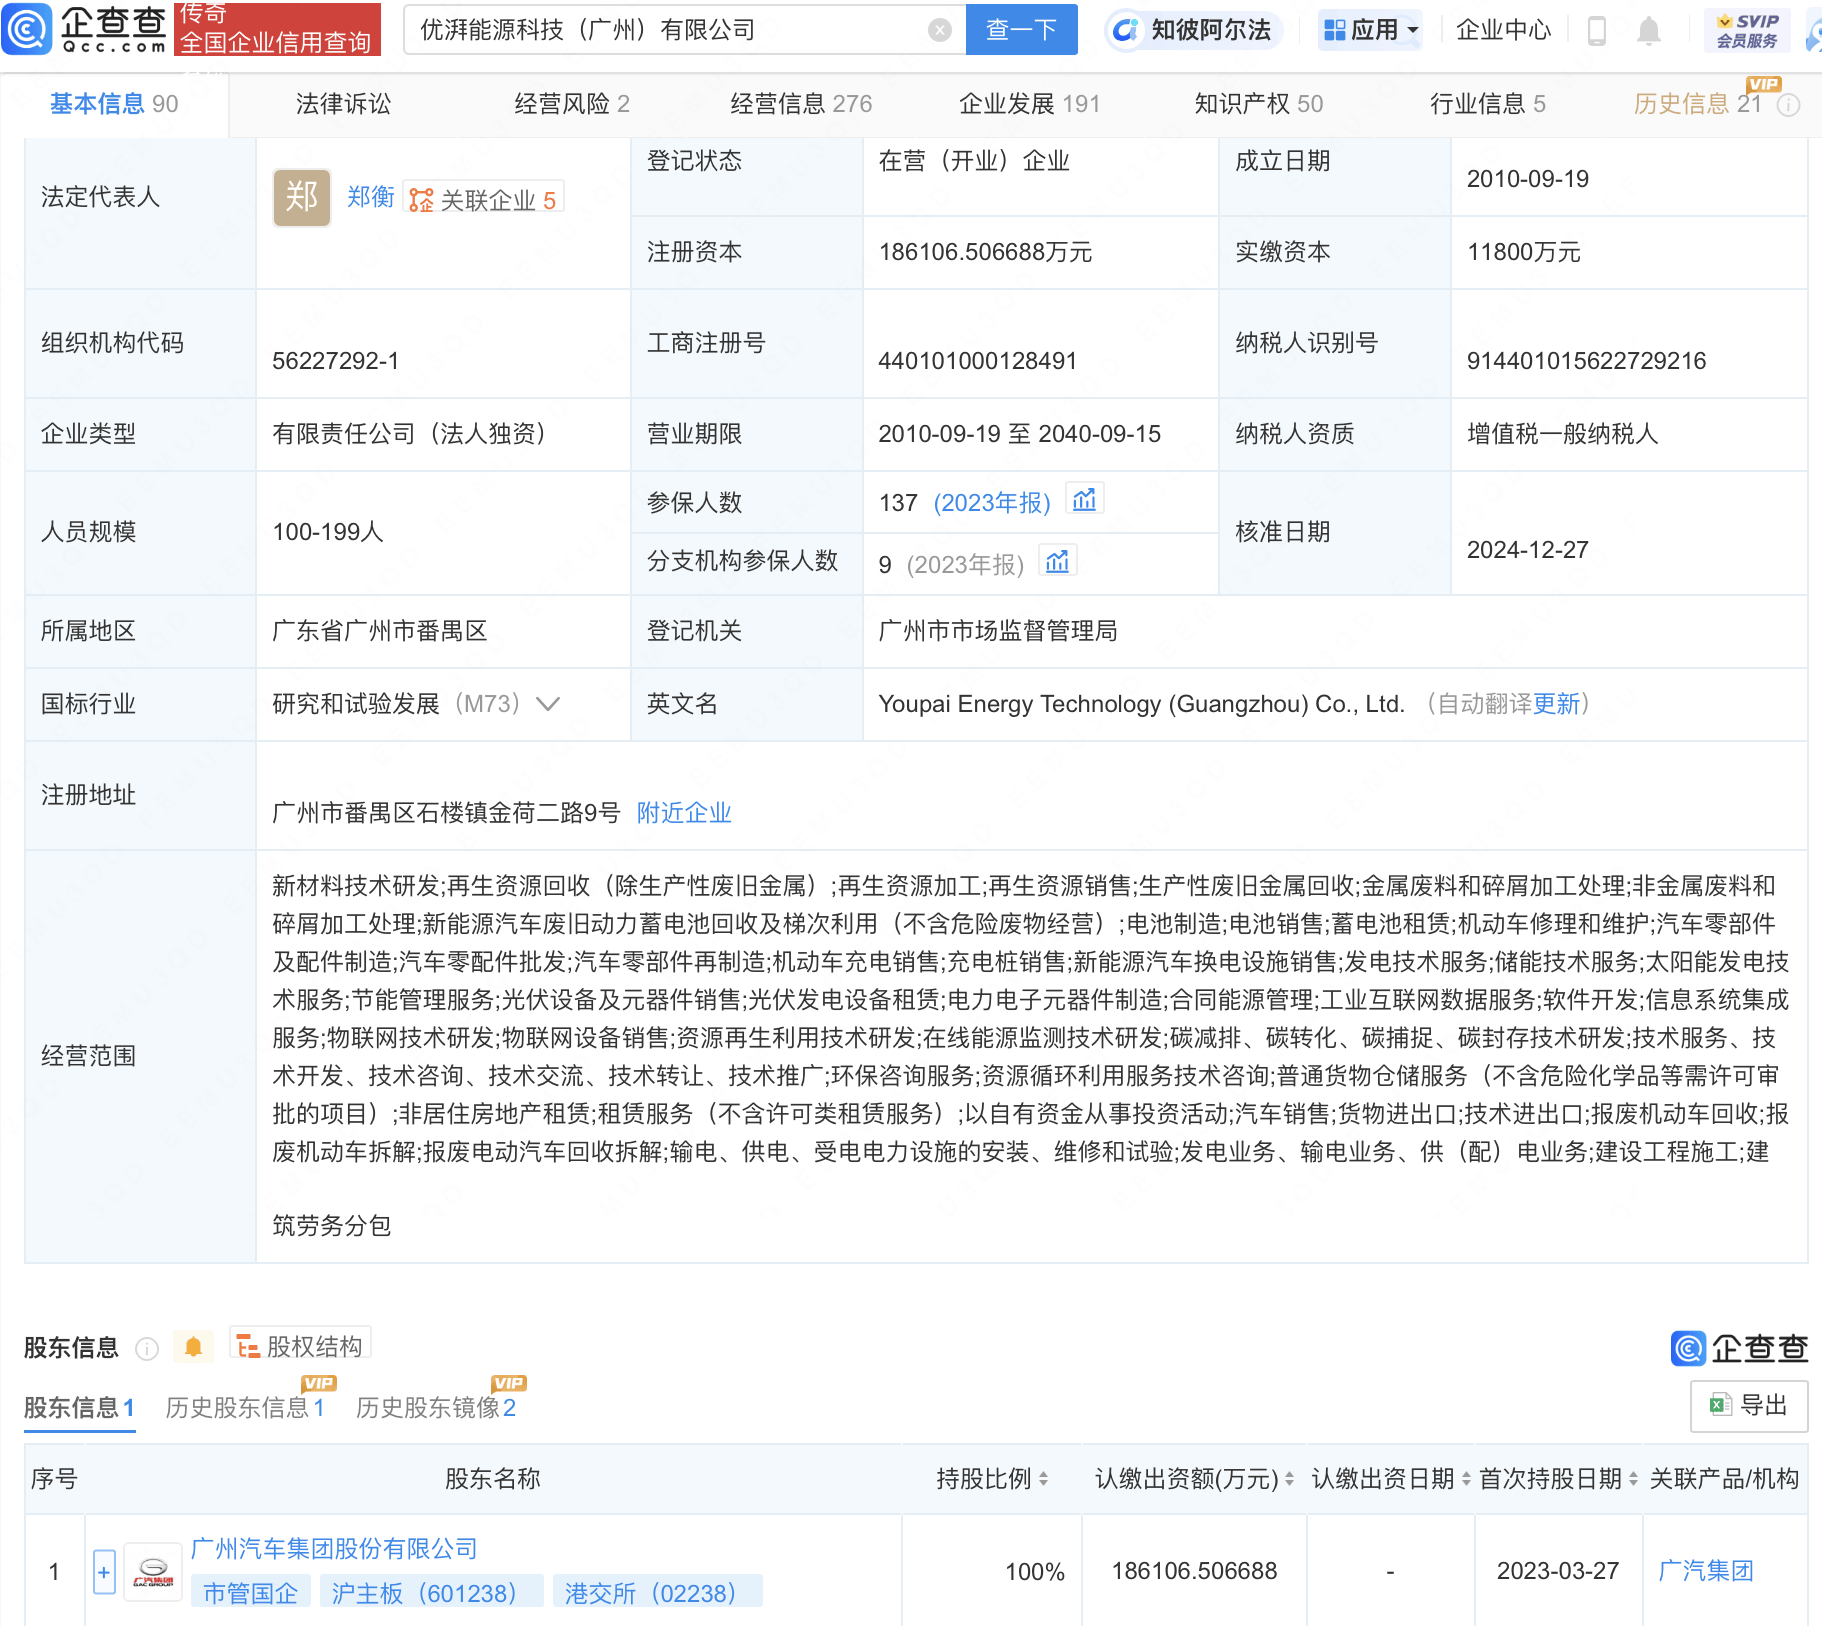This screenshot has height=1626, width=1822.
Task: Click the info icon next to 股东信息
Action: pos(147,1349)
